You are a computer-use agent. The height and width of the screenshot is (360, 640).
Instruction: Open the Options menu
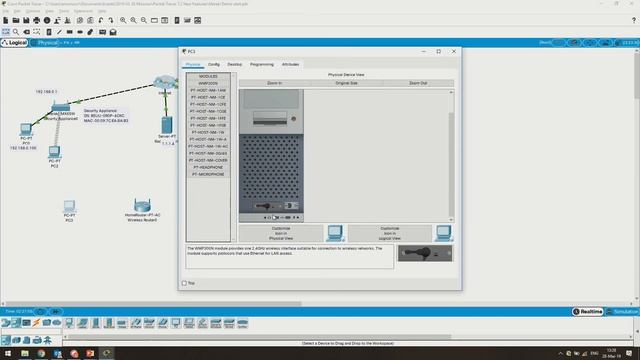pos(33,11)
